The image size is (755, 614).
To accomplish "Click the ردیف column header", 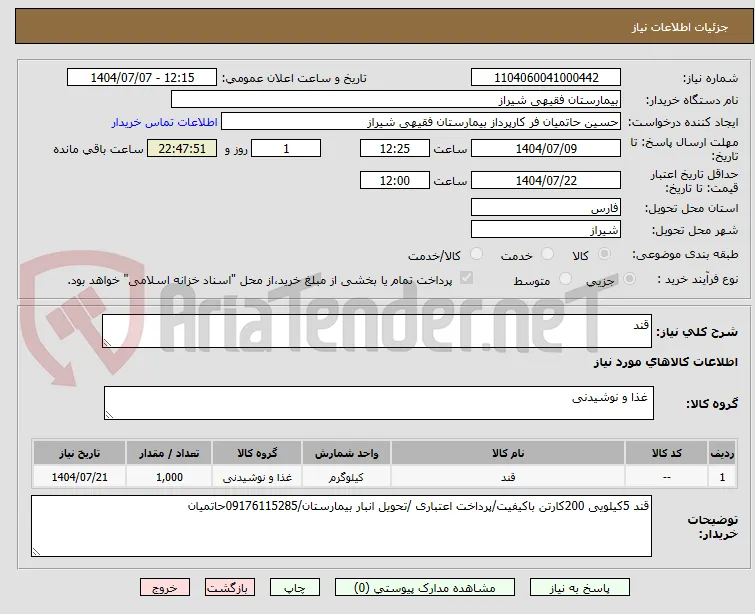I will [x=722, y=453].
